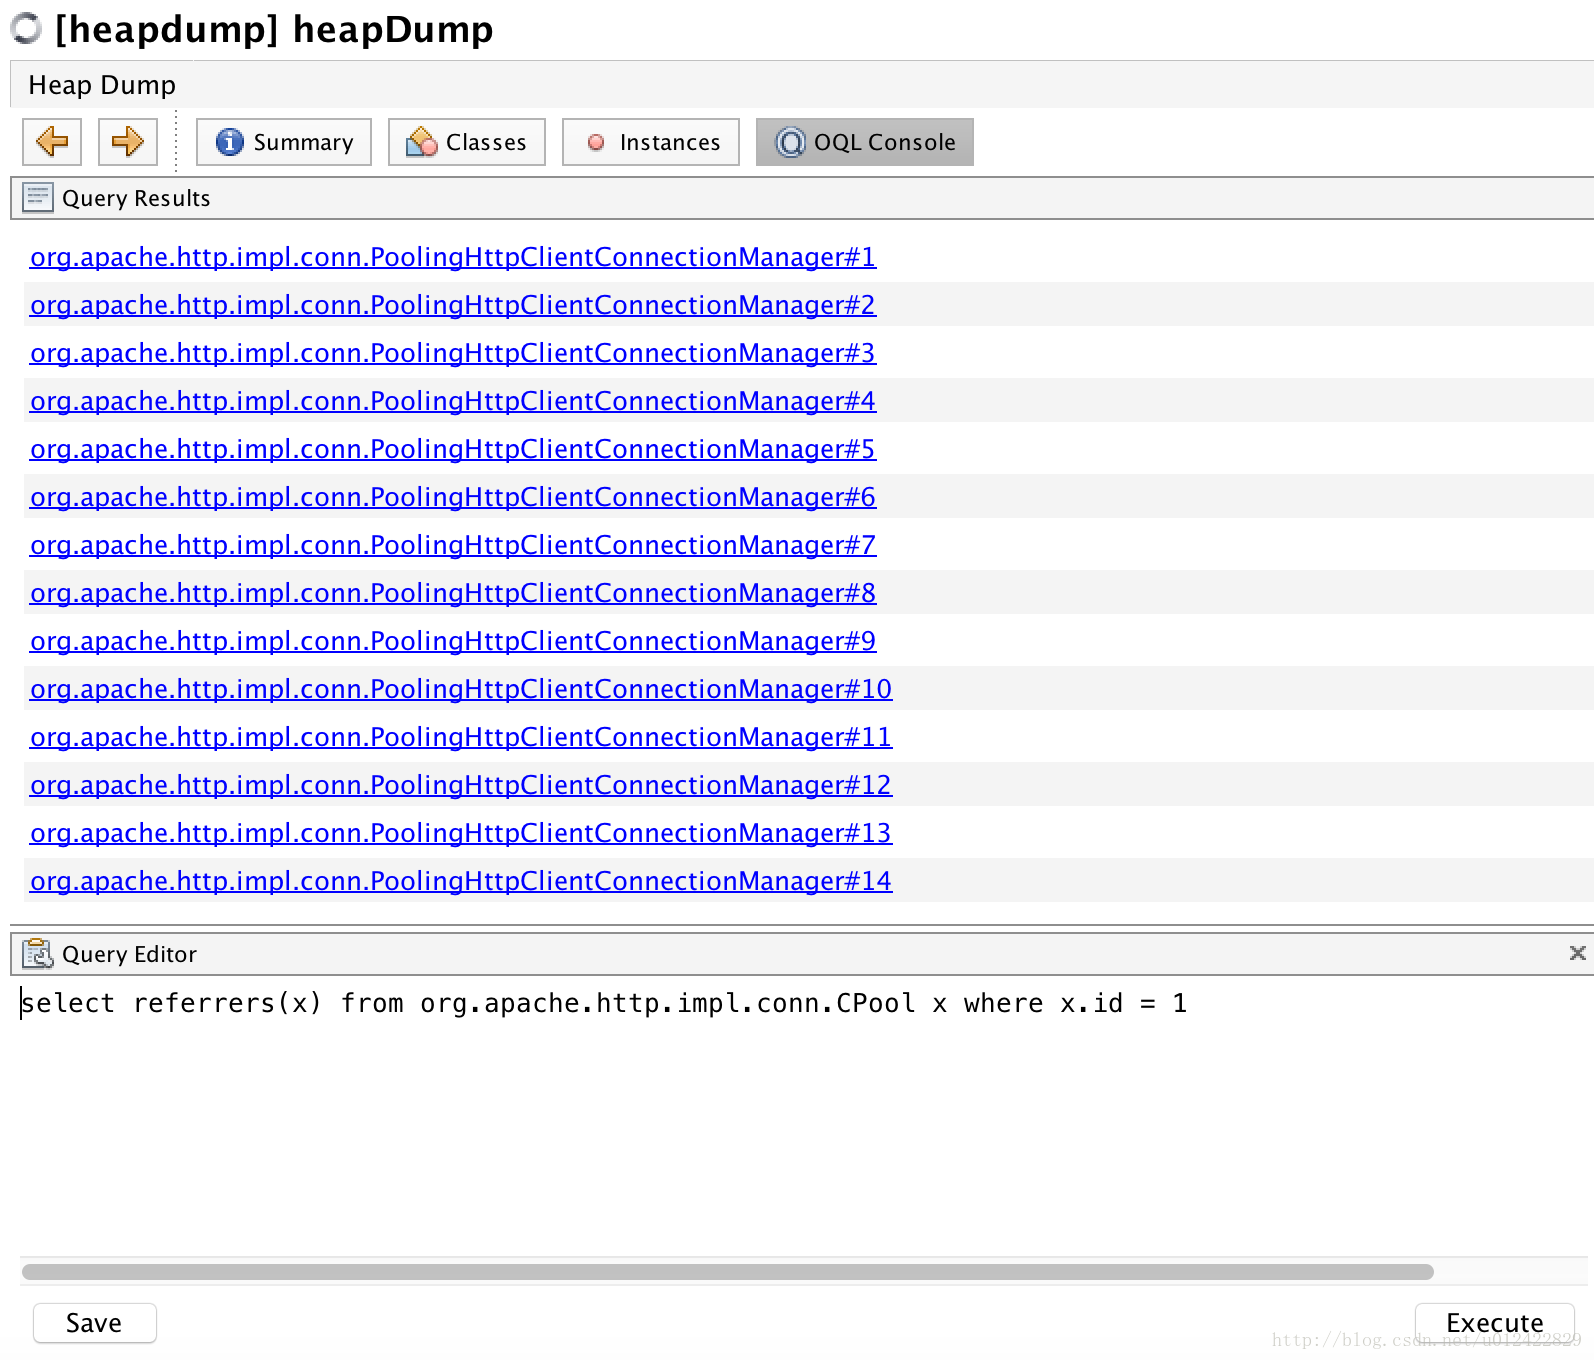The height and width of the screenshot is (1360, 1594).
Task: Select the PoolingHttpClientConnectionManager#11 link
Action: [x=461, y=737]
